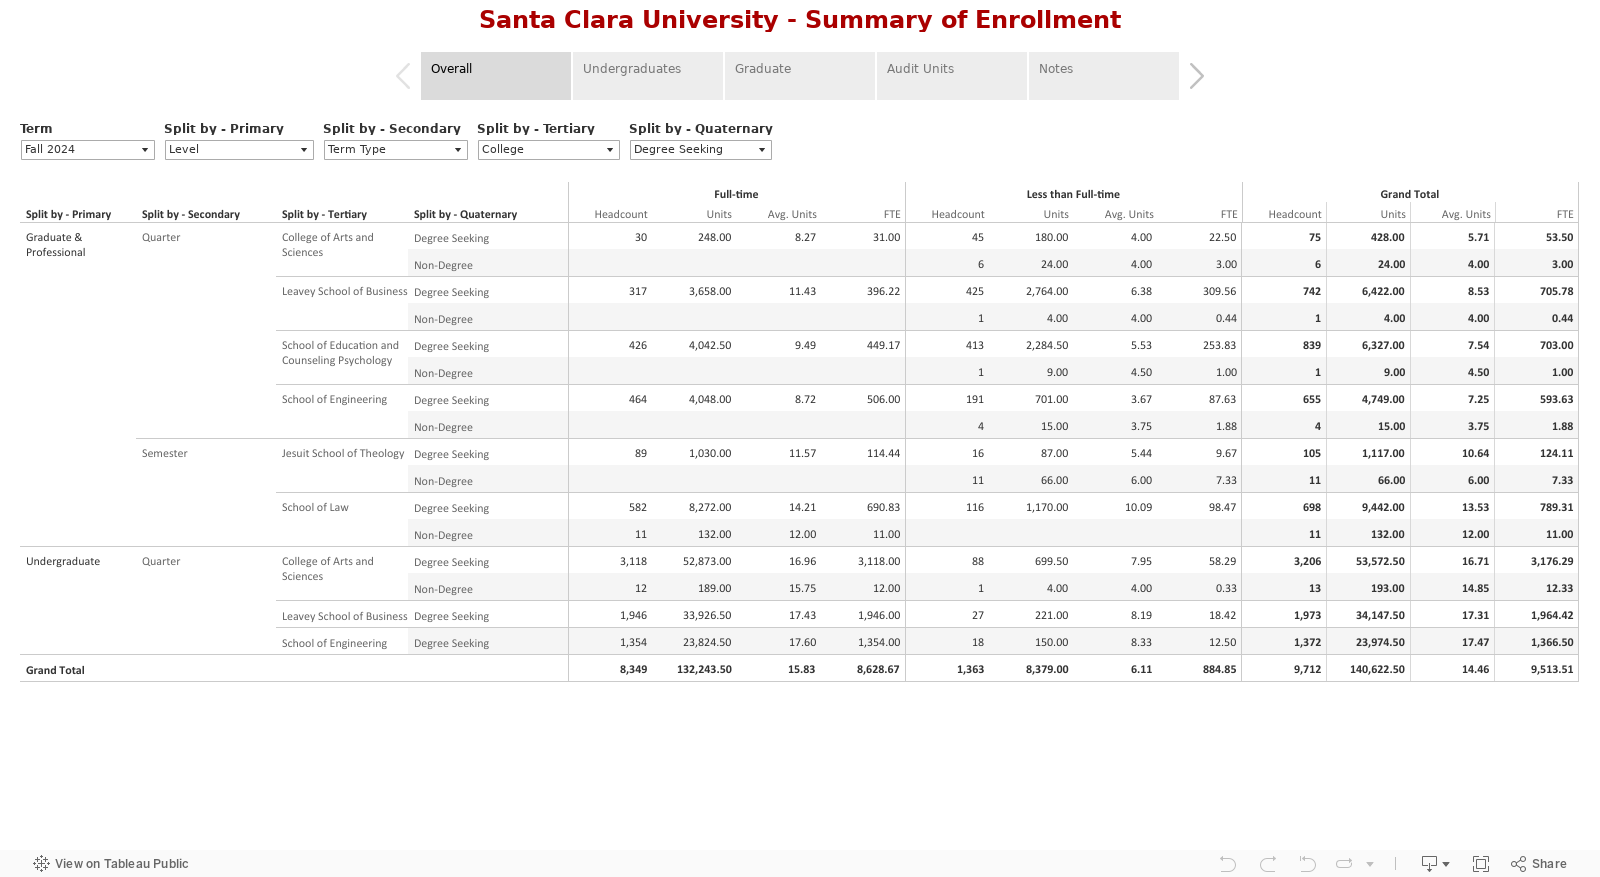Click the Refresh/Pause updates icon

click(1344, 864)
